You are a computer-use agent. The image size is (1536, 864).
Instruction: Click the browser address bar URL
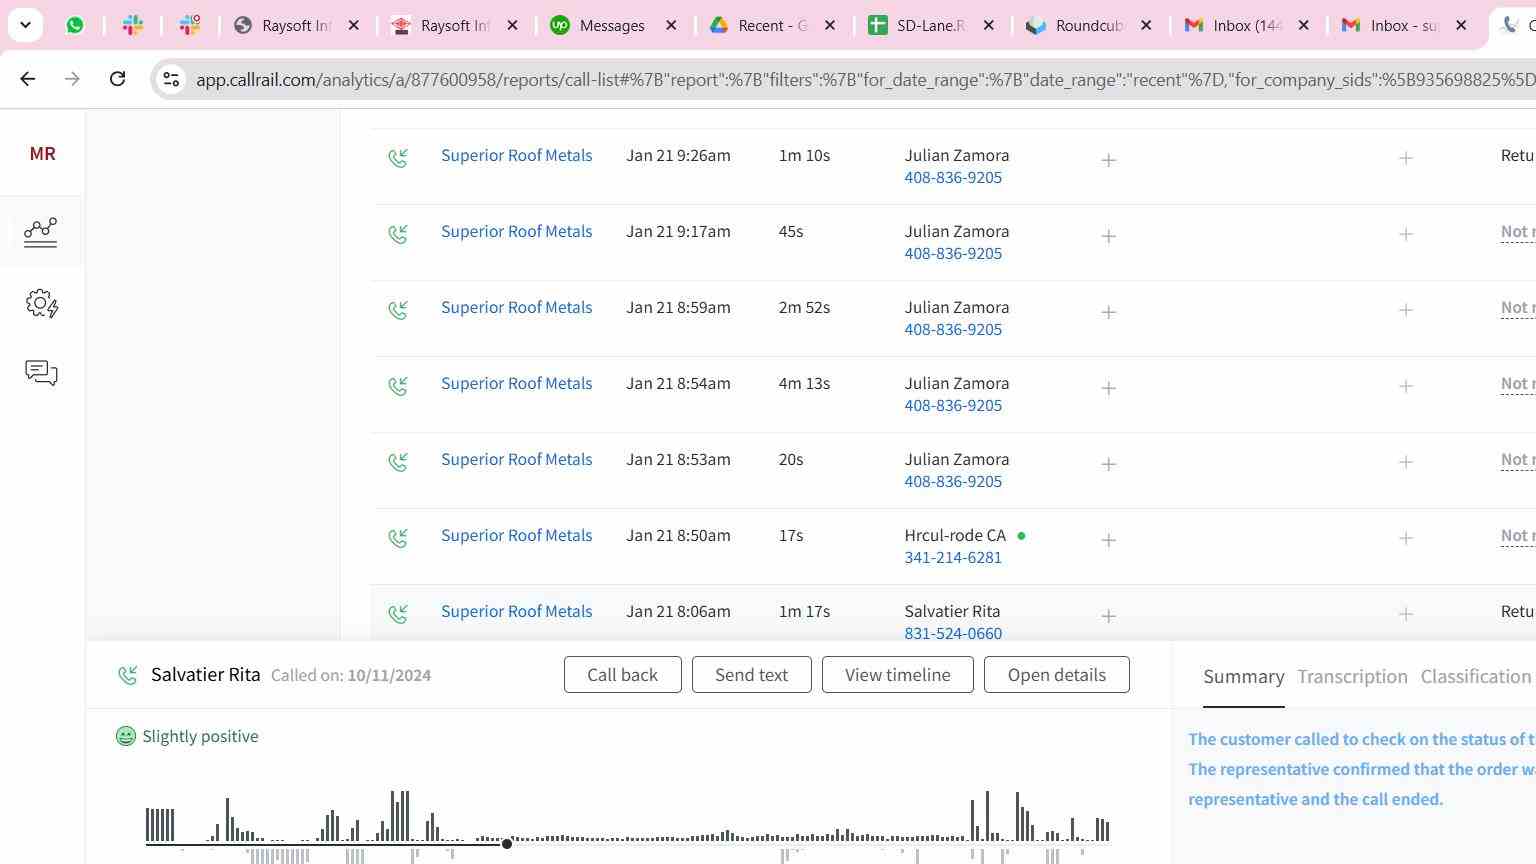(865, 79)
